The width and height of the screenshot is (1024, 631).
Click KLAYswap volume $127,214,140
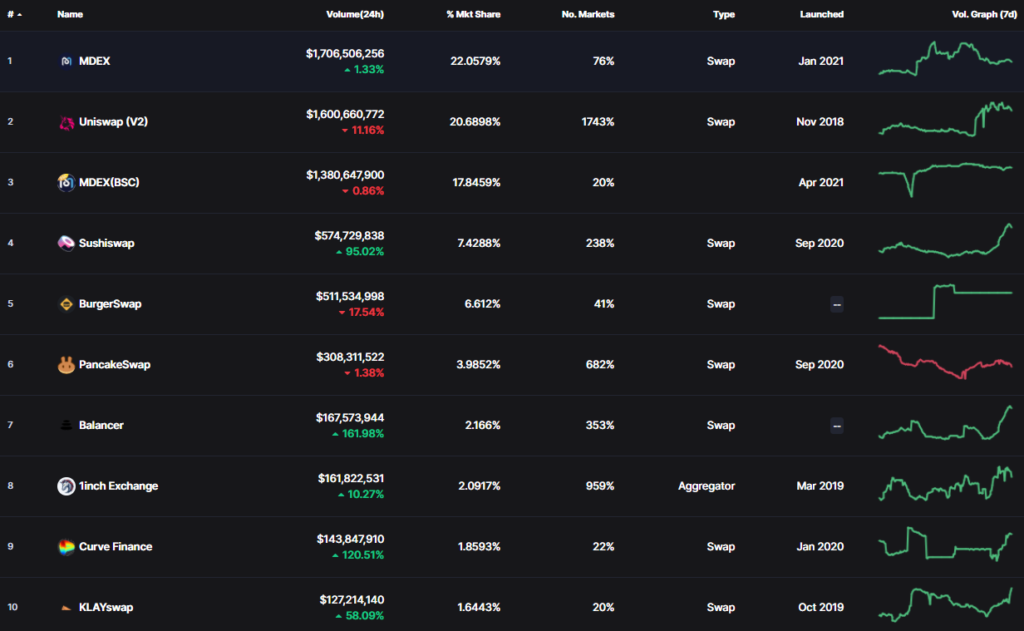tap(351, 600)
